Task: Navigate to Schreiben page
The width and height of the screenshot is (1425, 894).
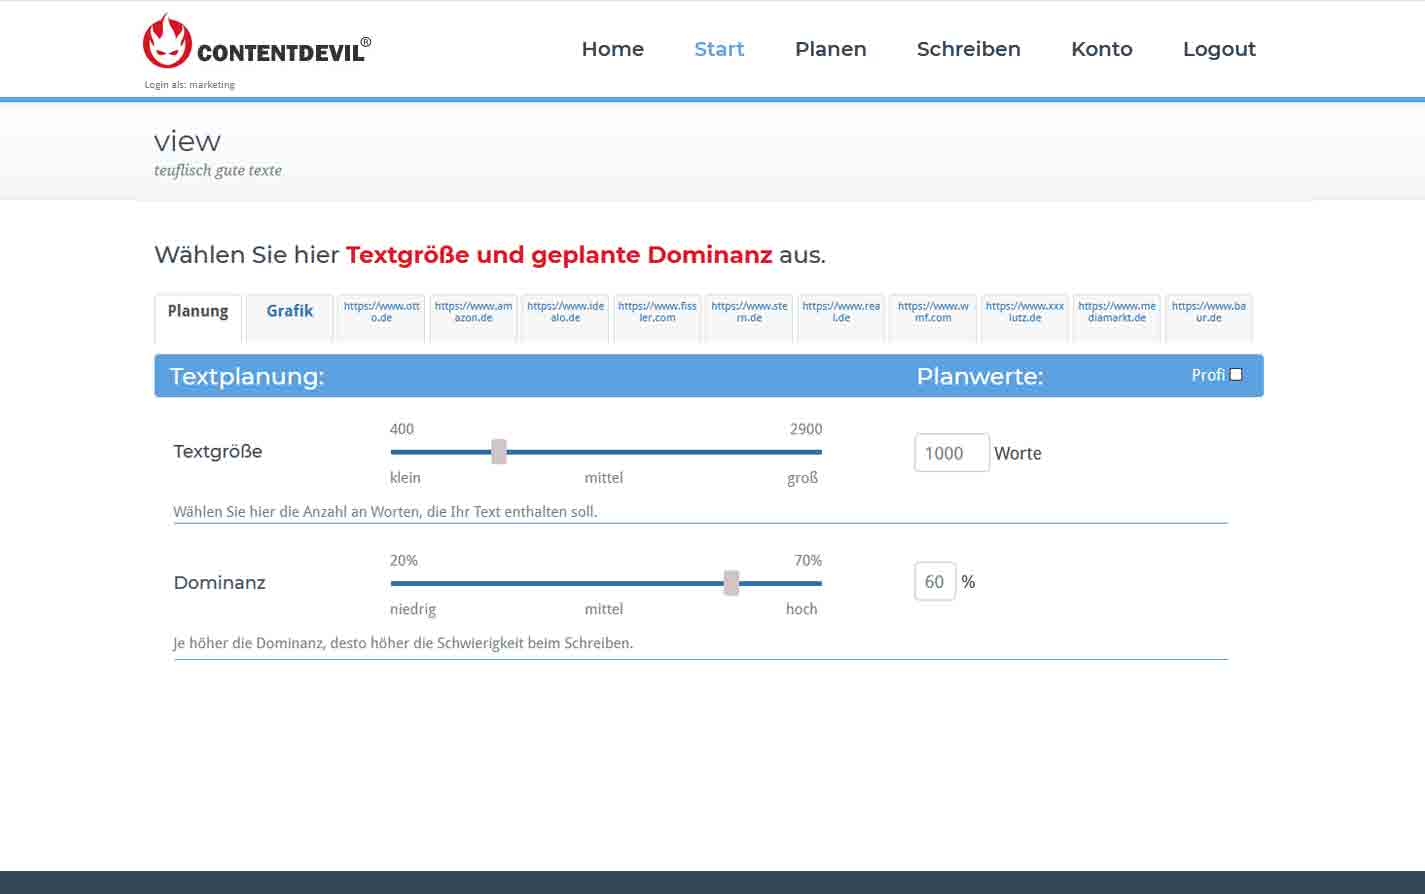Action: point(968,49)
